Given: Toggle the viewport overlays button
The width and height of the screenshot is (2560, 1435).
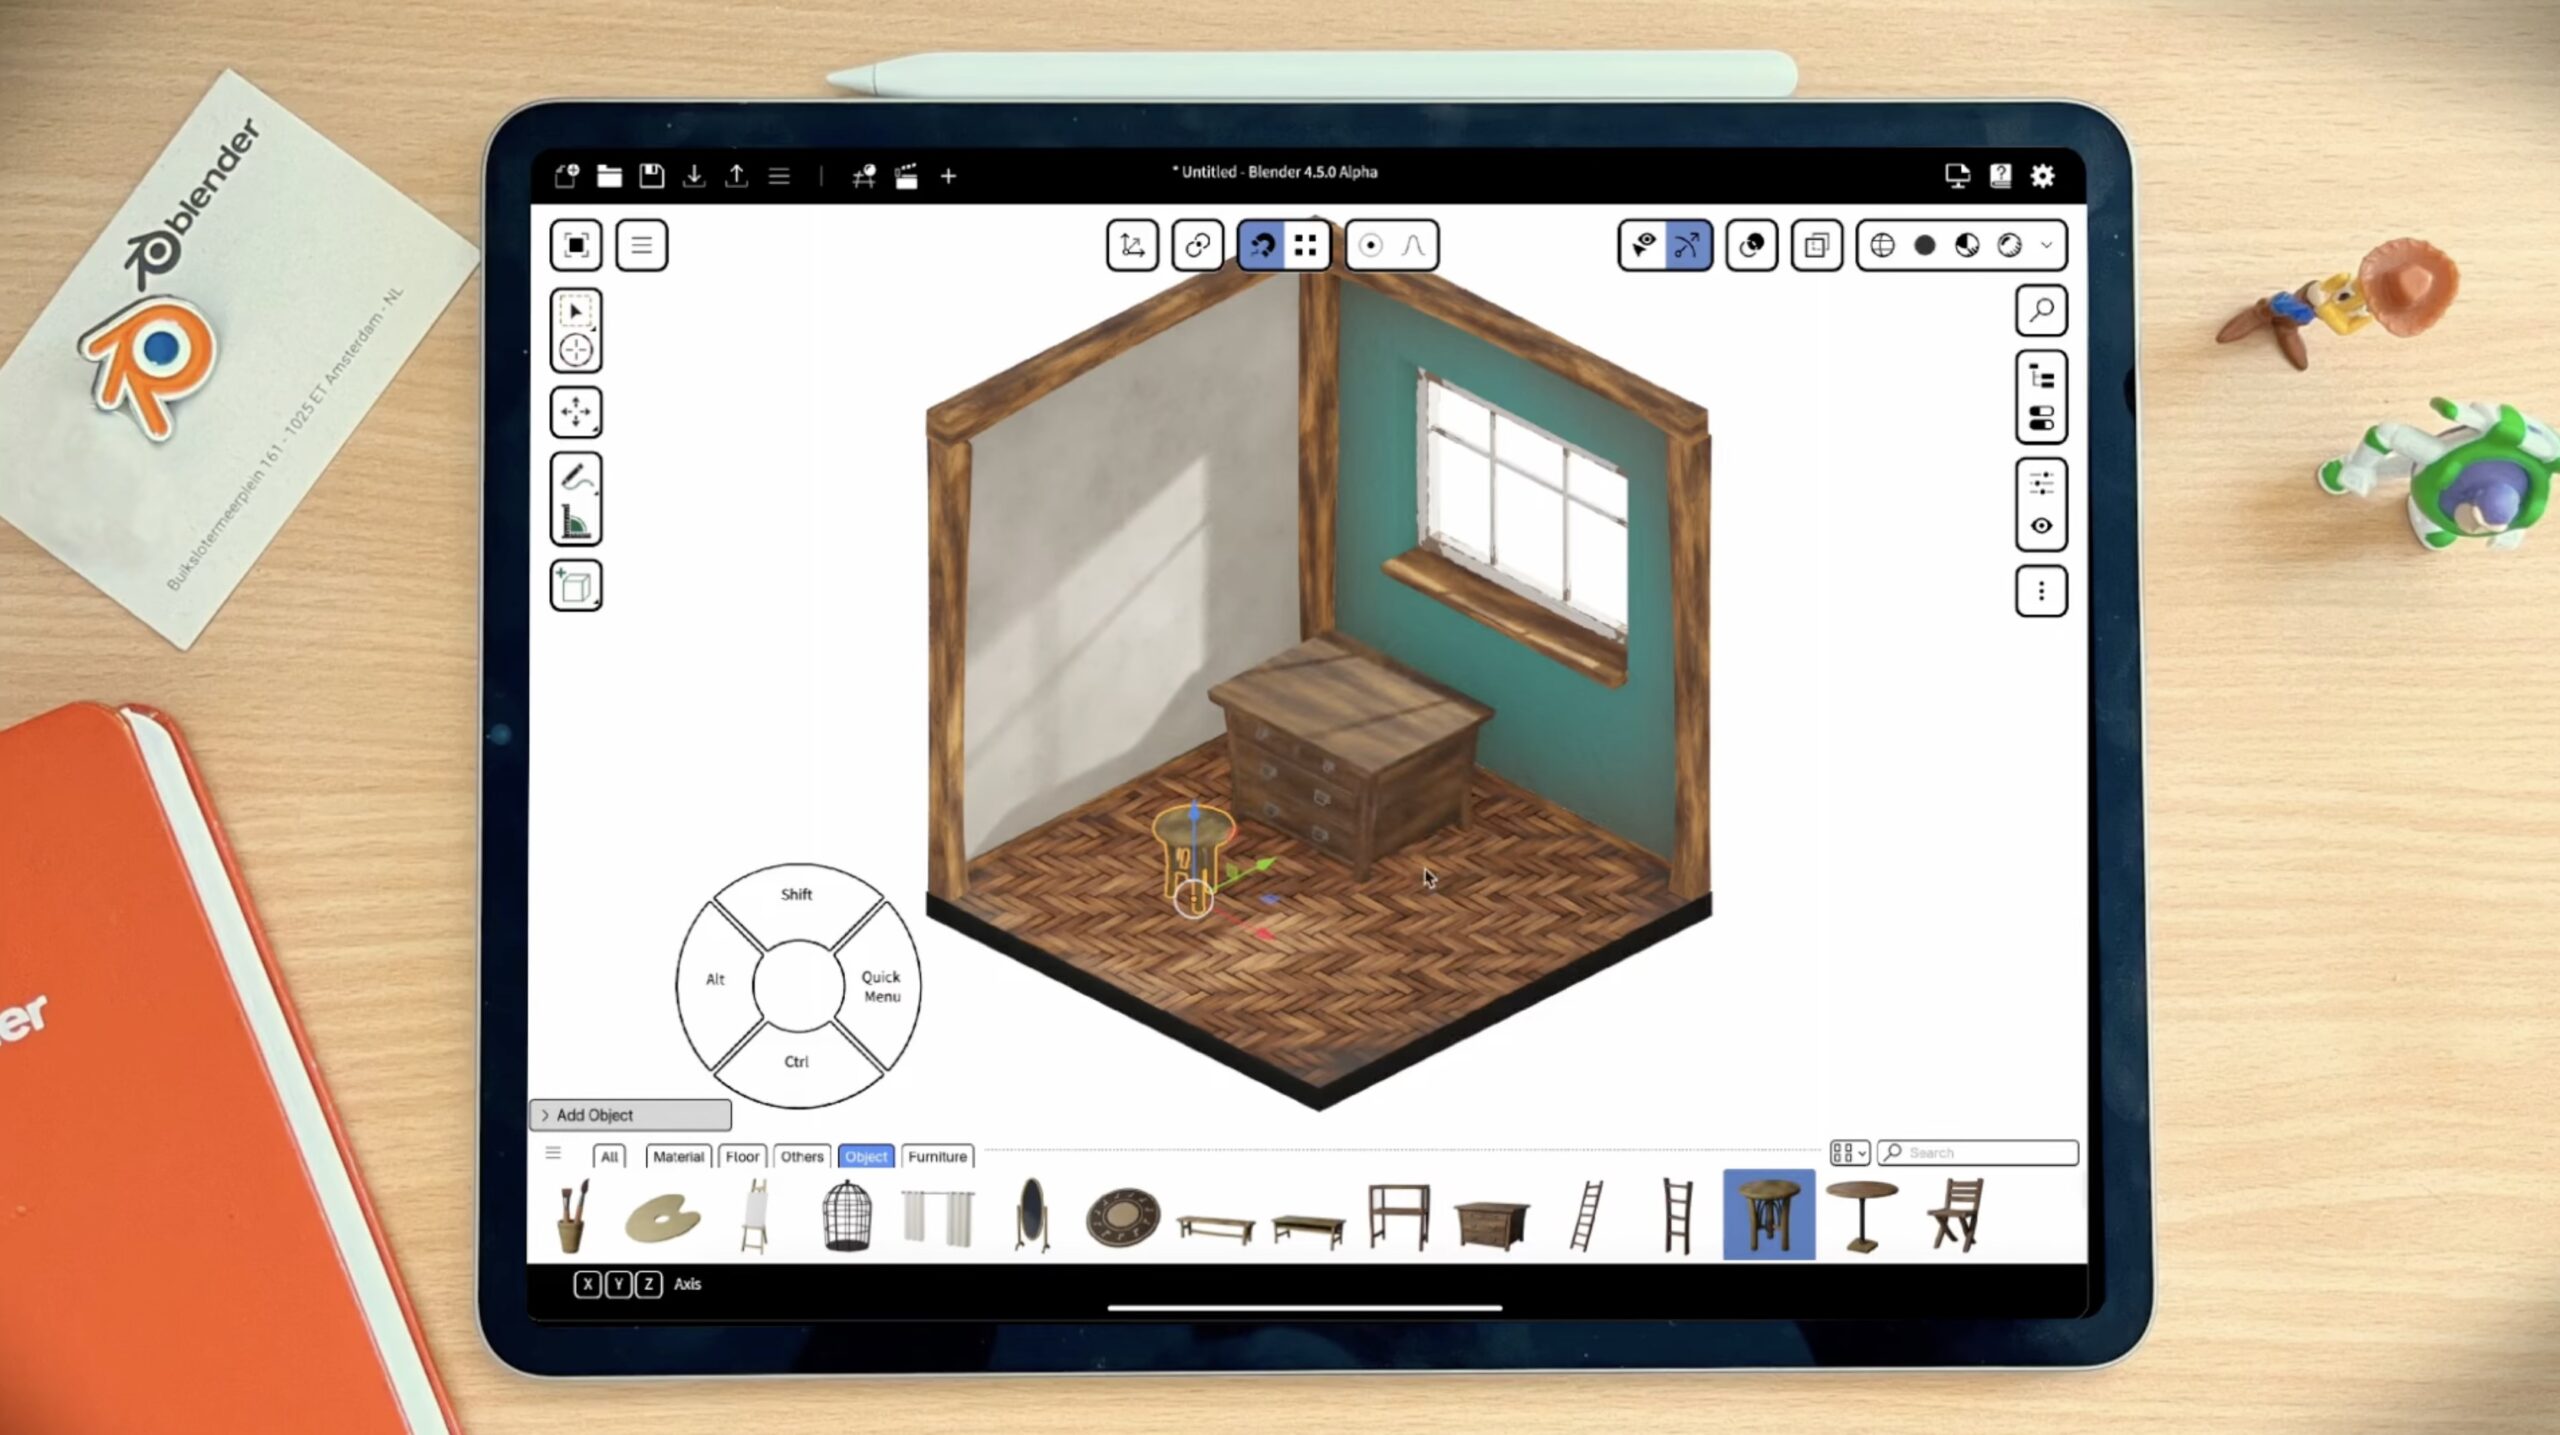Looking at the screenshot, I should point(1751,245).
